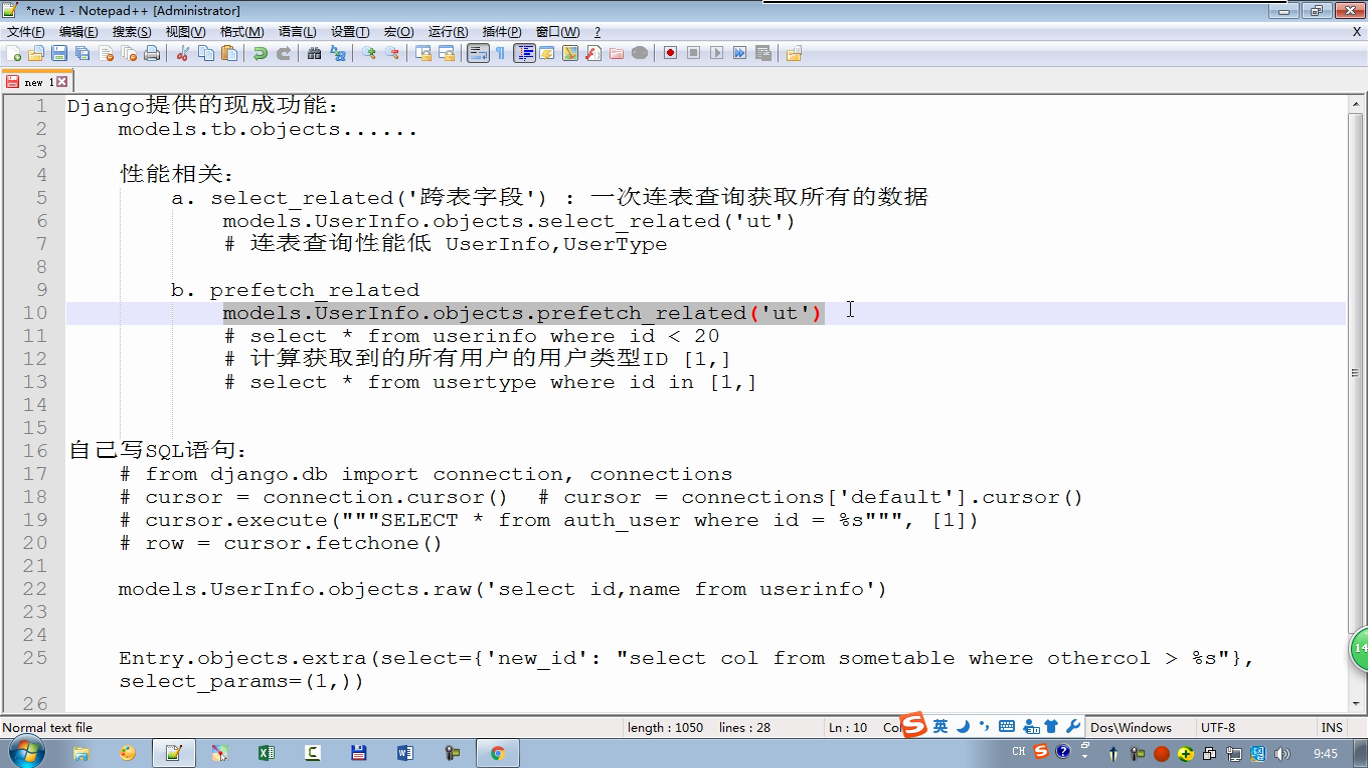Click the Stop Recording macro icon

click(693, 53)
